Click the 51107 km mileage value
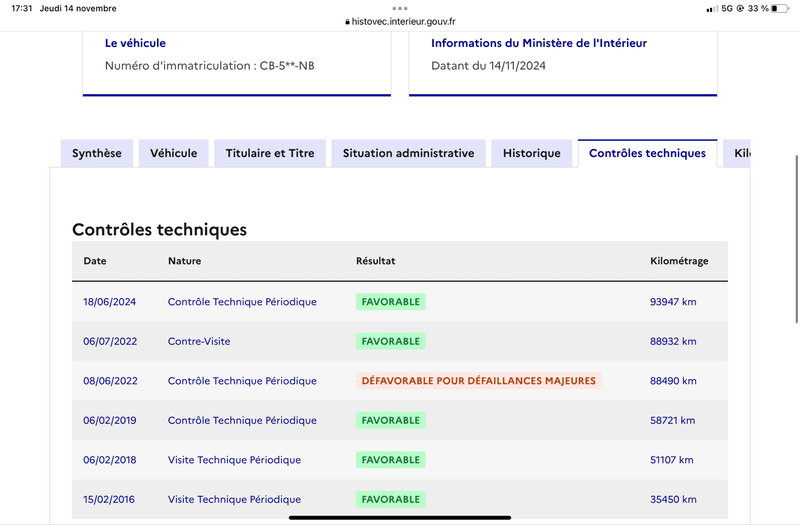The height and width of the screenshot is (525, 800). 671,460
